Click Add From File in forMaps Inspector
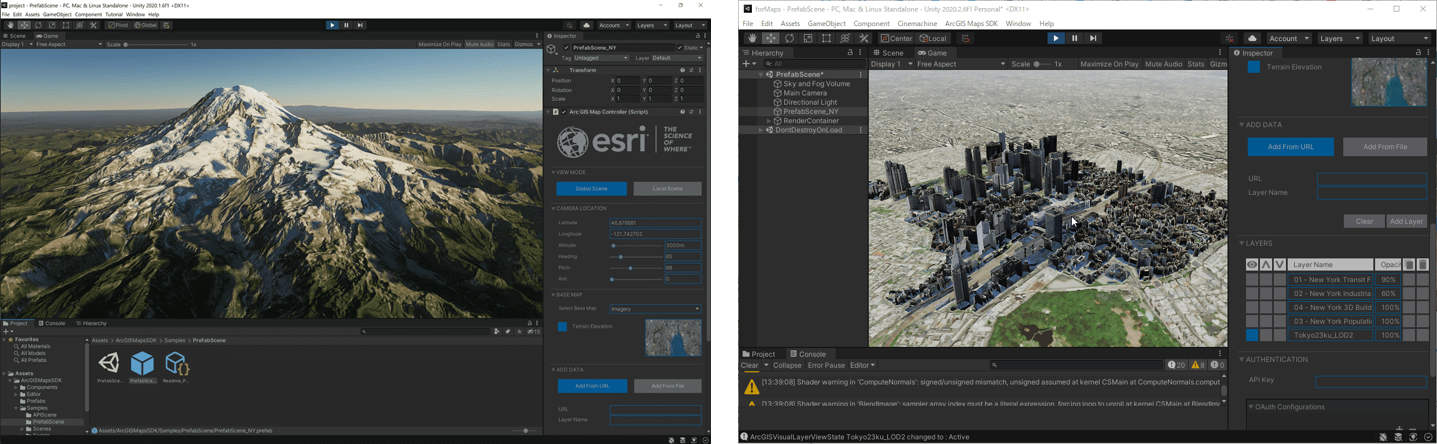This screenshot has width=1437, height=444. 1384,147
